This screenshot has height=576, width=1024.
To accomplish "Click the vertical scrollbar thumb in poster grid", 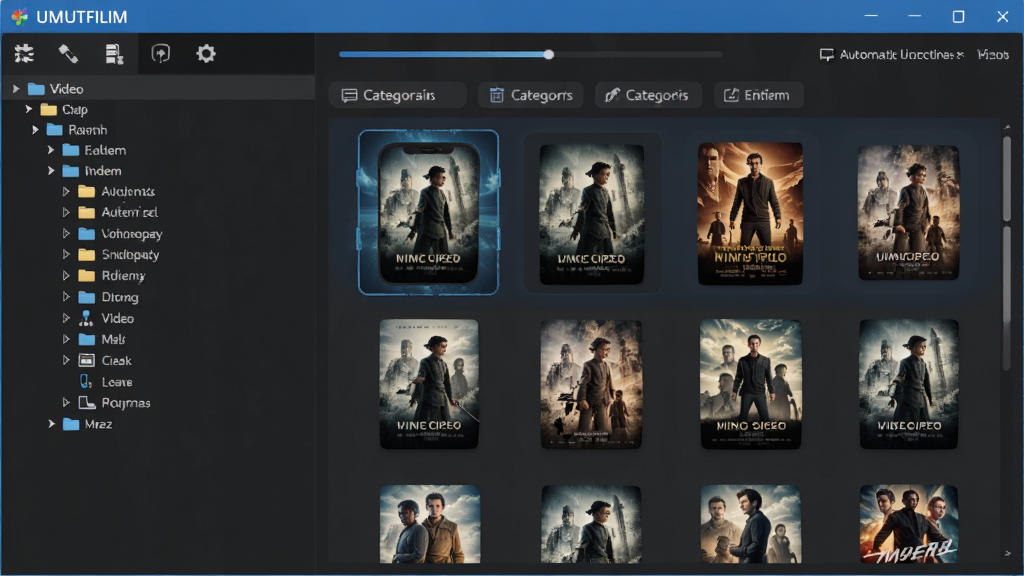I will [x=1007, y=178].
